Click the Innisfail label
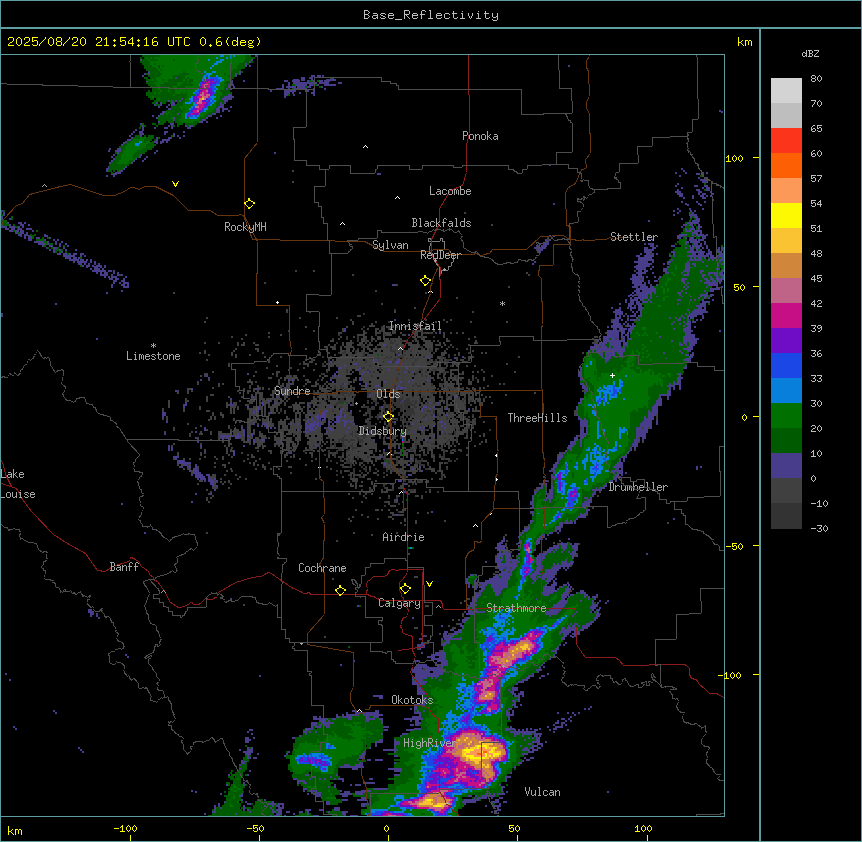Viewport: 862px width, 842px height. [415, 326]
